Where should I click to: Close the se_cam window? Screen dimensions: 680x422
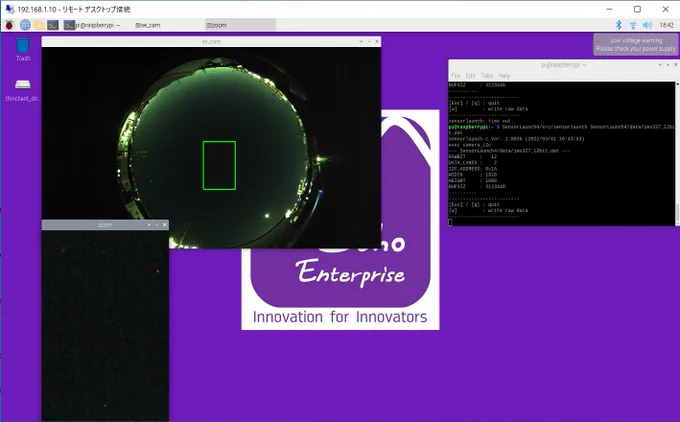377,42
